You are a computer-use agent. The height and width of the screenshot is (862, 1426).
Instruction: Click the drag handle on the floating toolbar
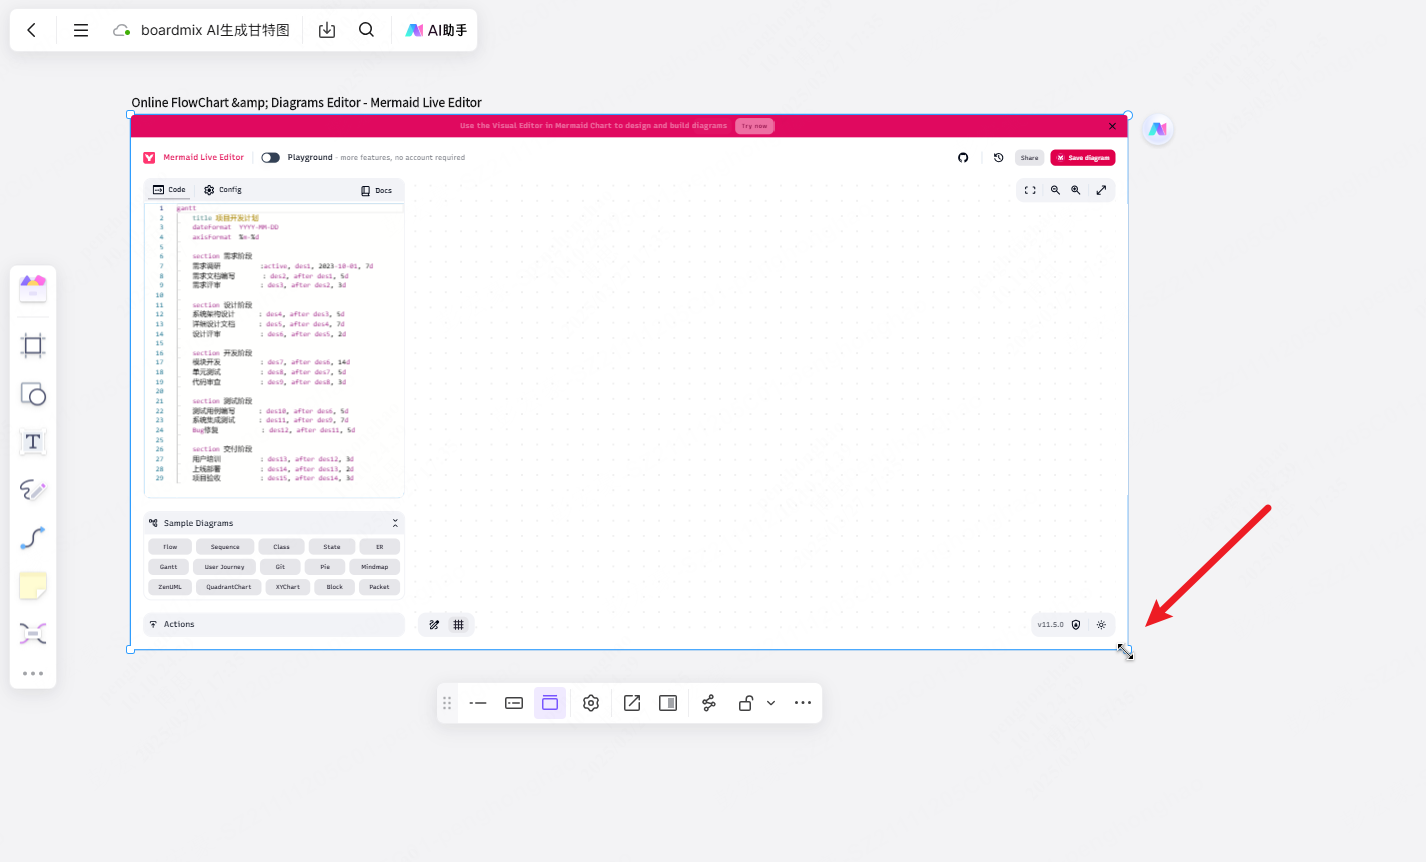[x=447, y=703]
